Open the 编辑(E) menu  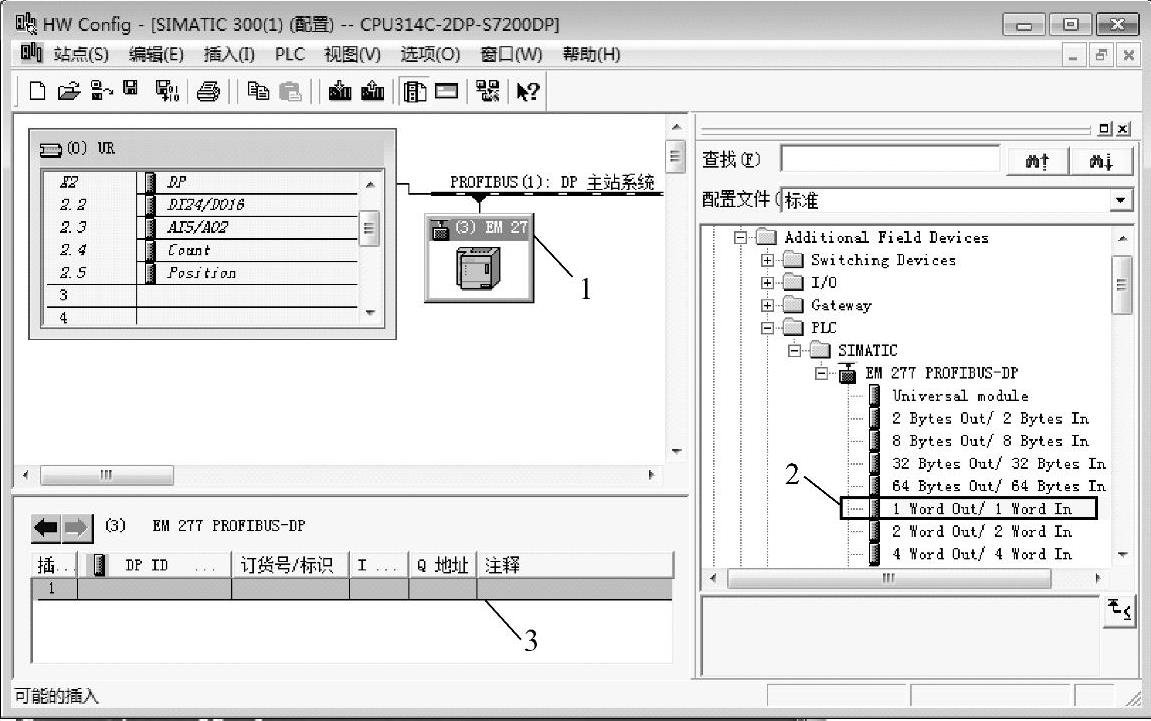click(156, 54)
